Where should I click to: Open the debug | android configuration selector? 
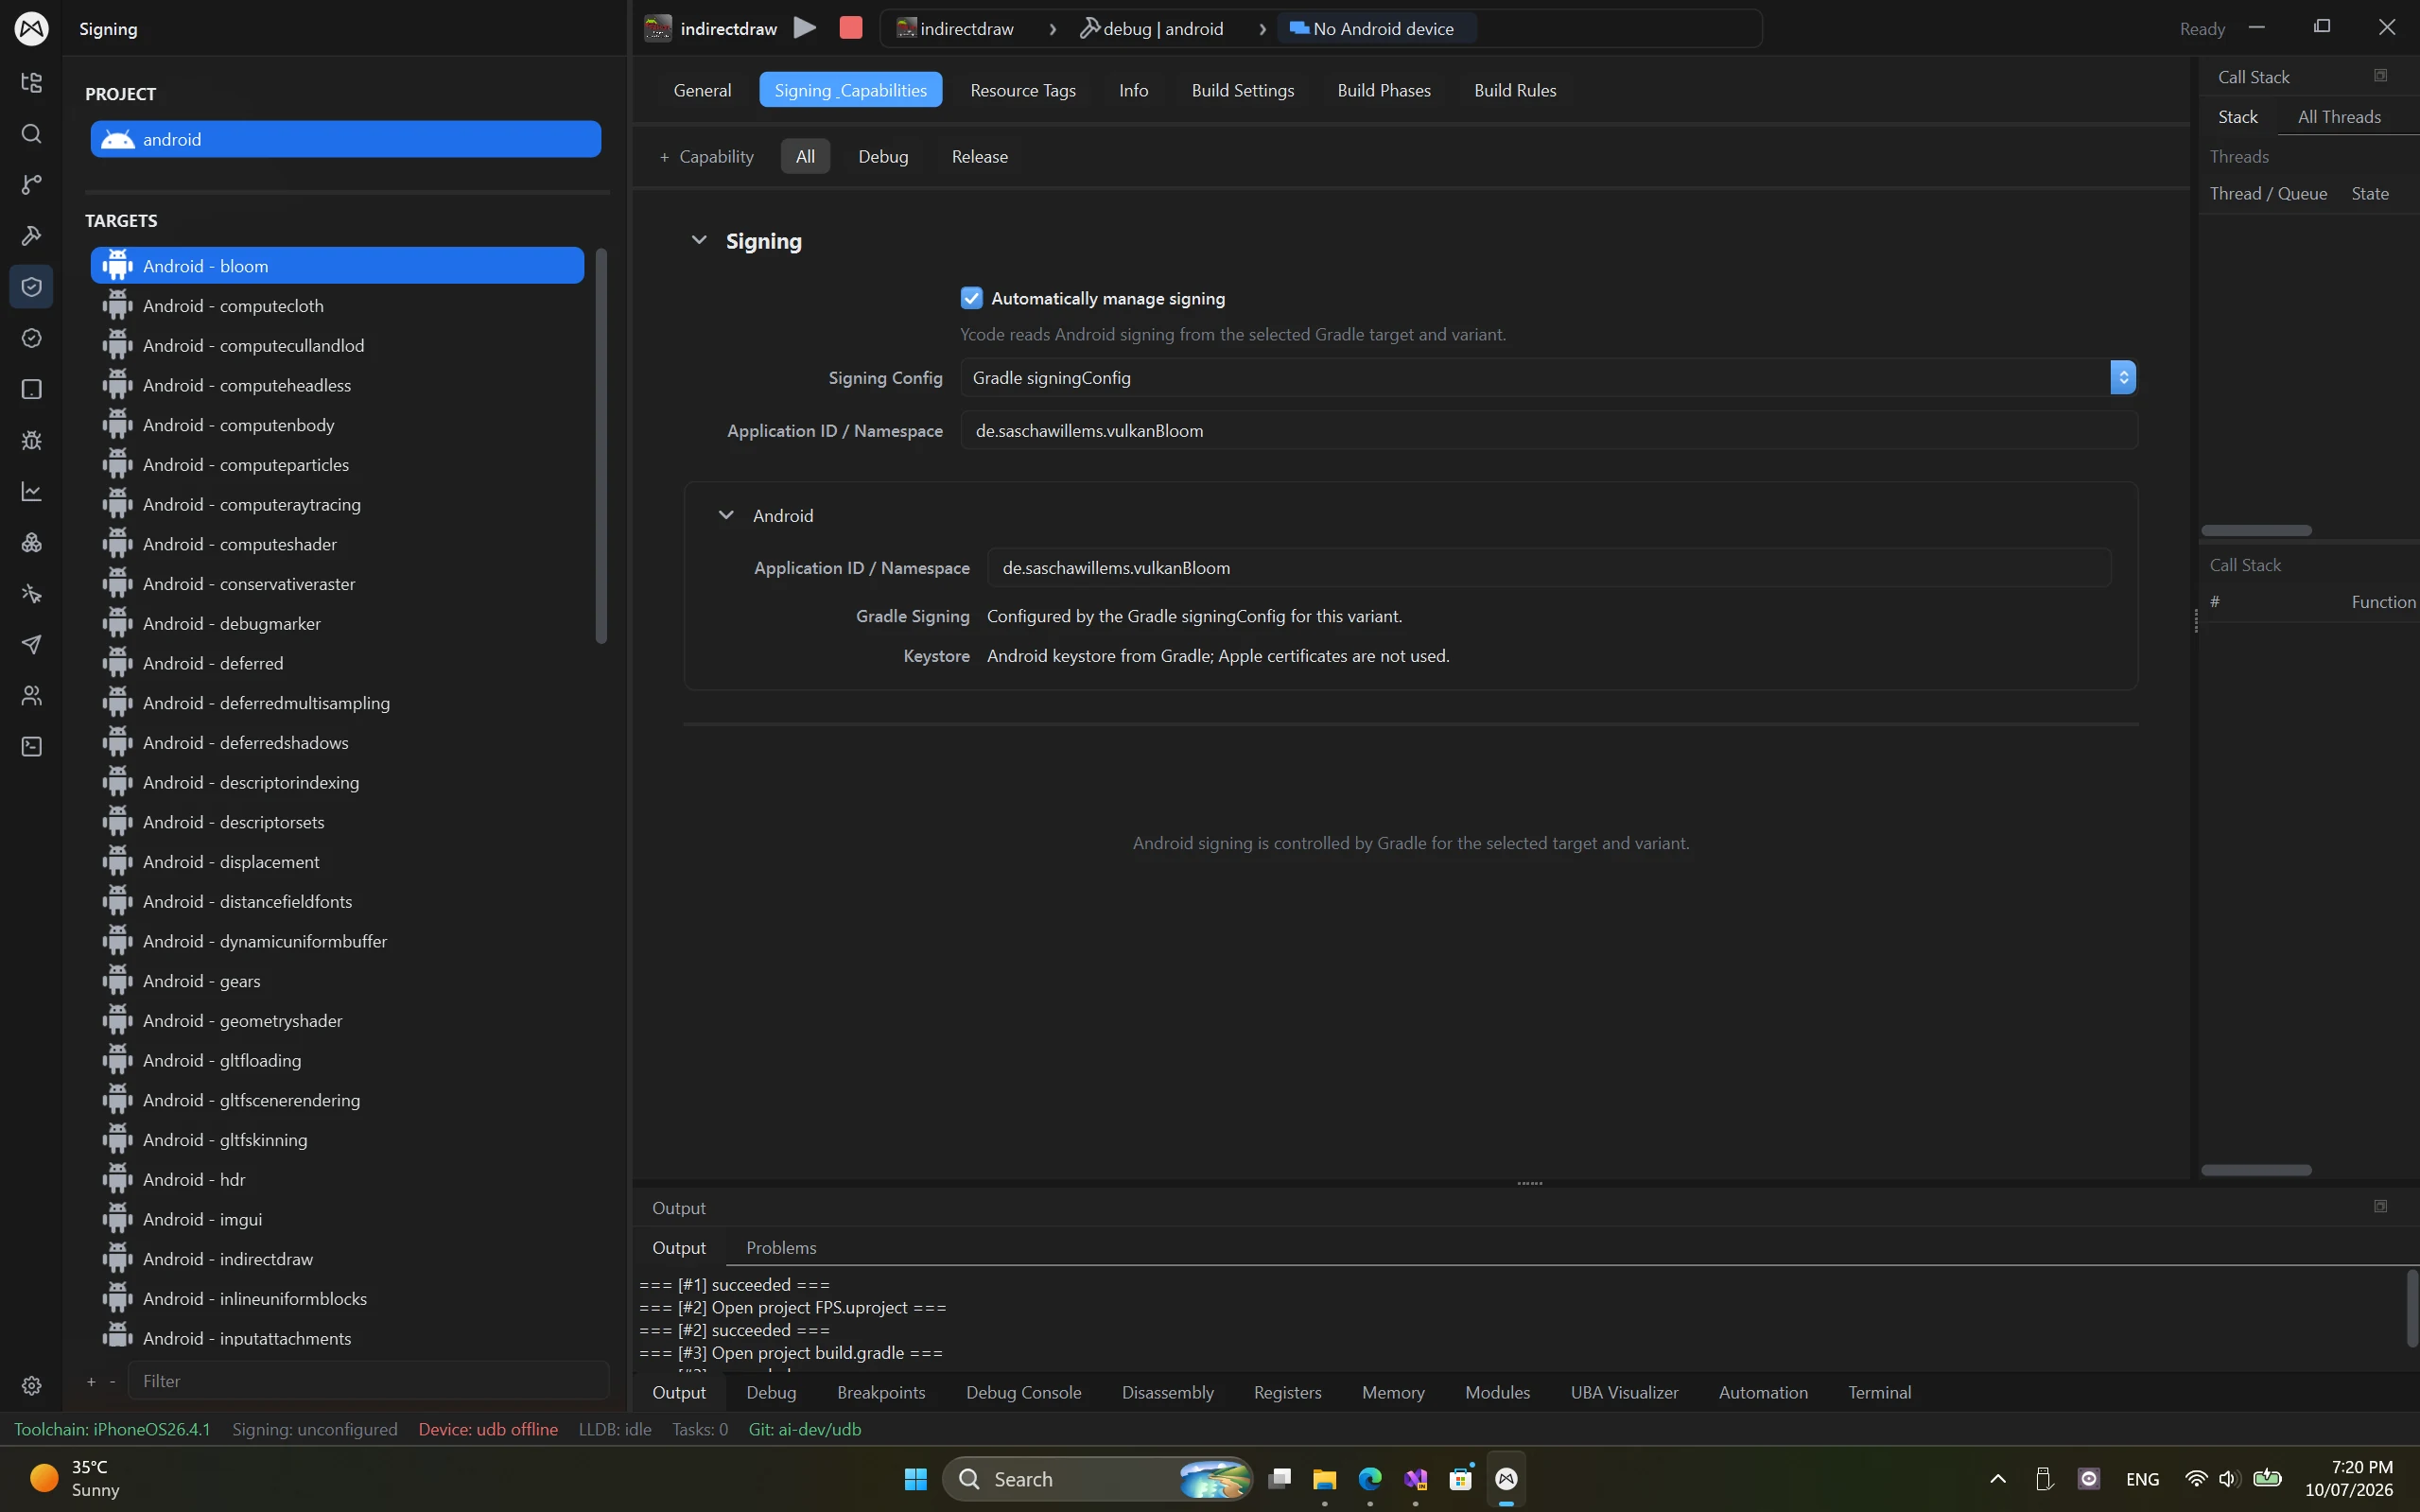click(1152, 29)
